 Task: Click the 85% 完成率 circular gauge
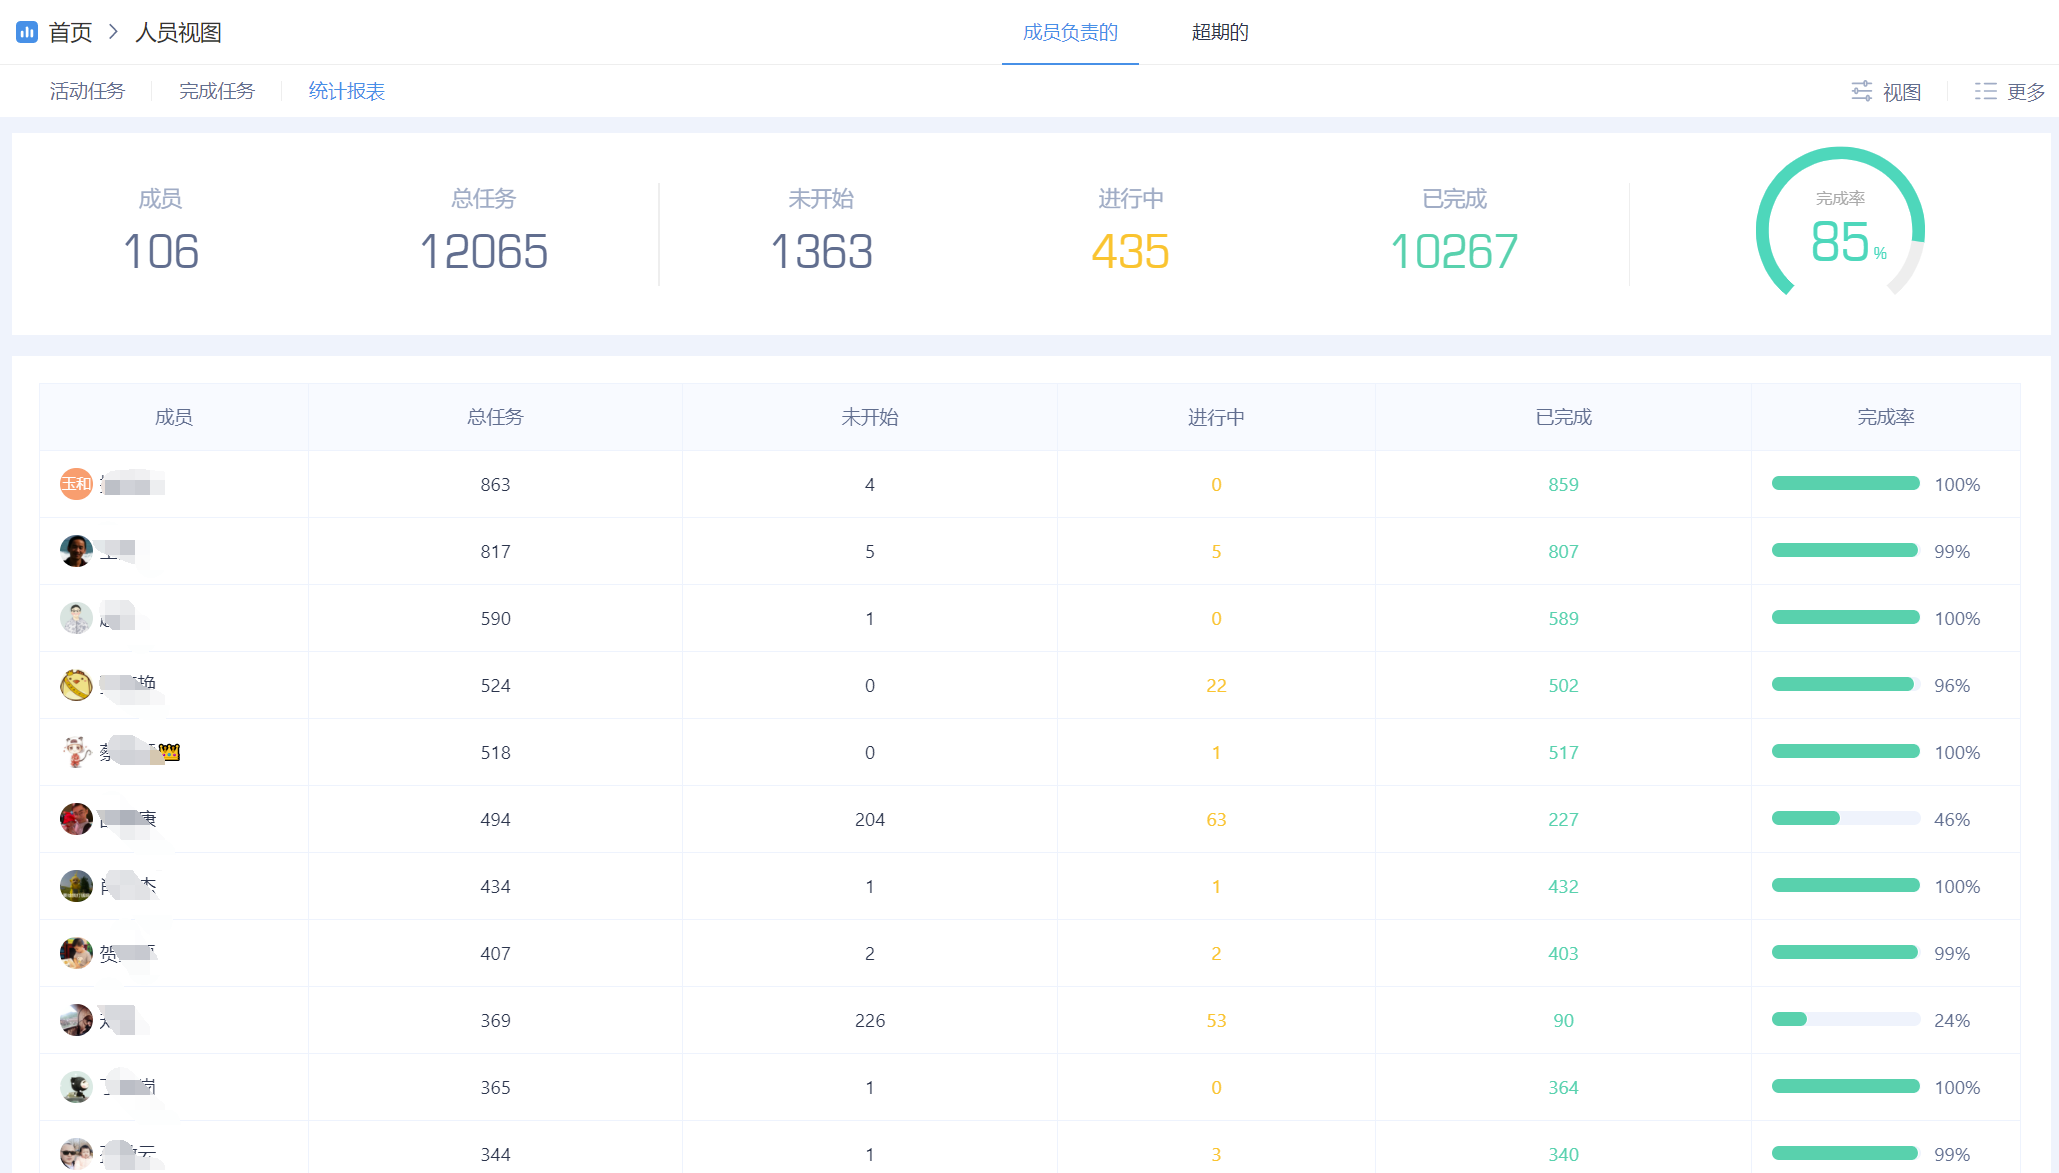tap(1840, 230)
